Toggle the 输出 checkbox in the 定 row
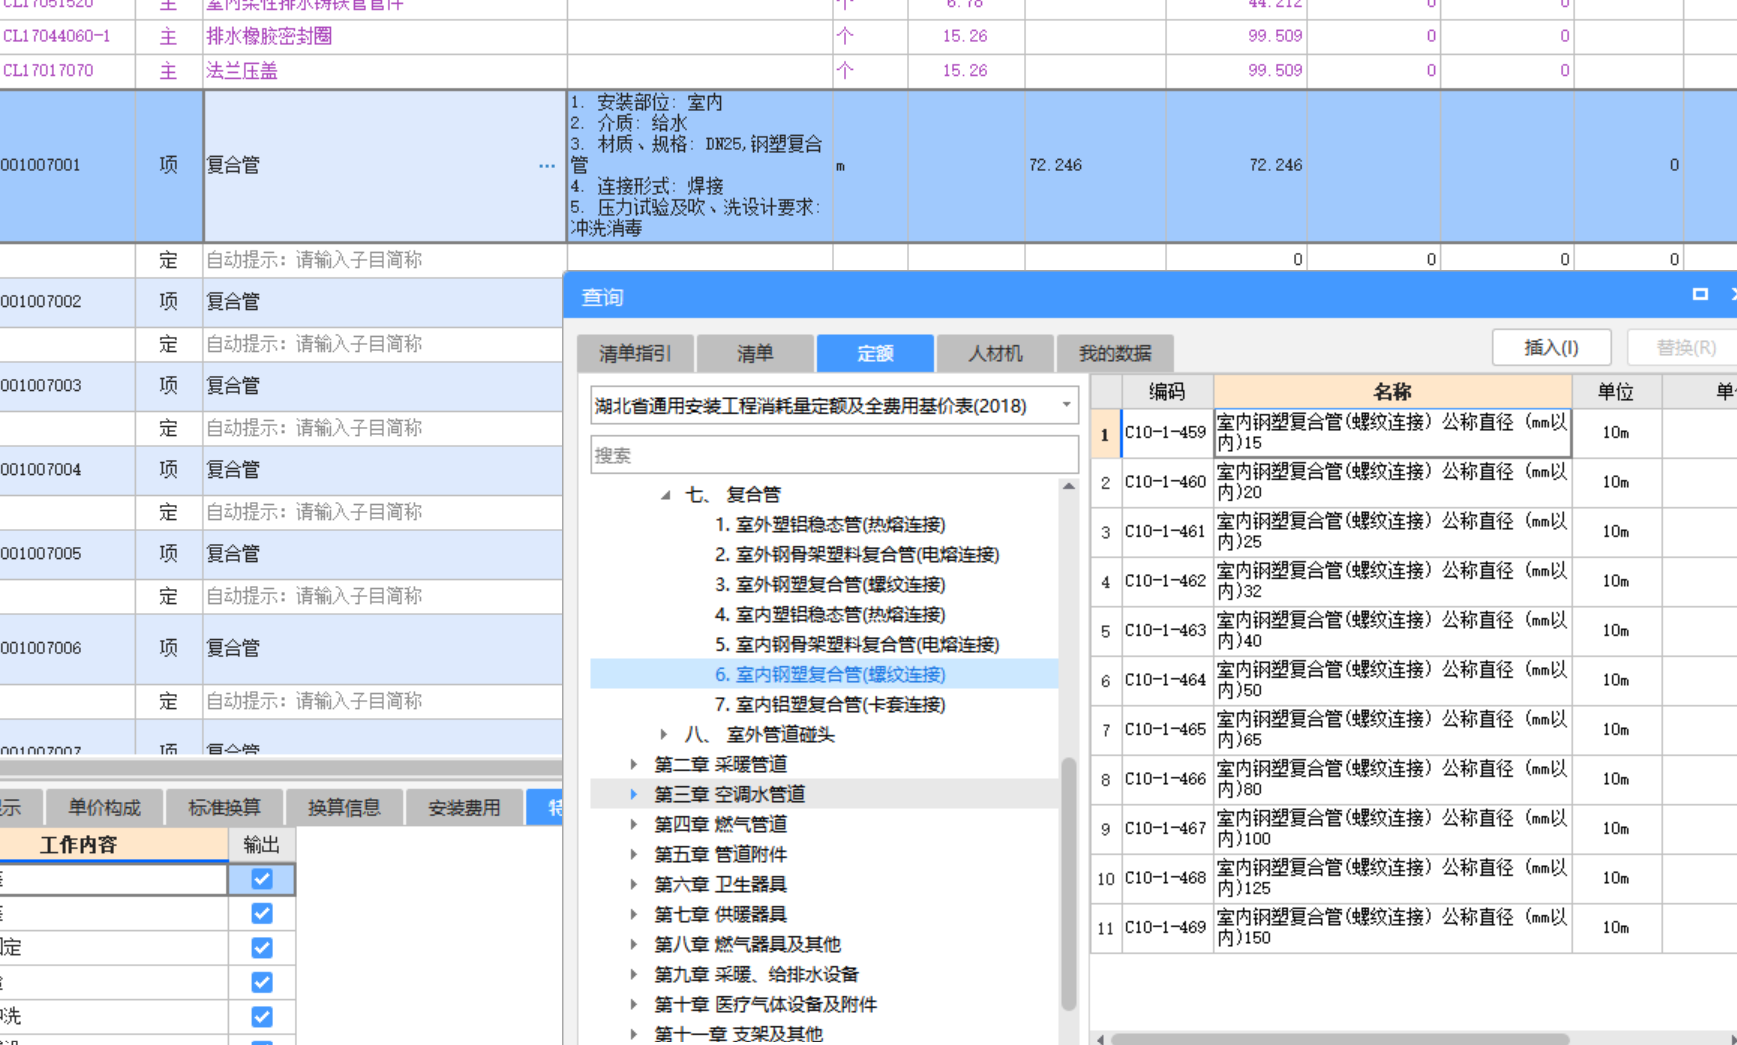This screenshot has height=1045, width=1737. tap(262, 947)
